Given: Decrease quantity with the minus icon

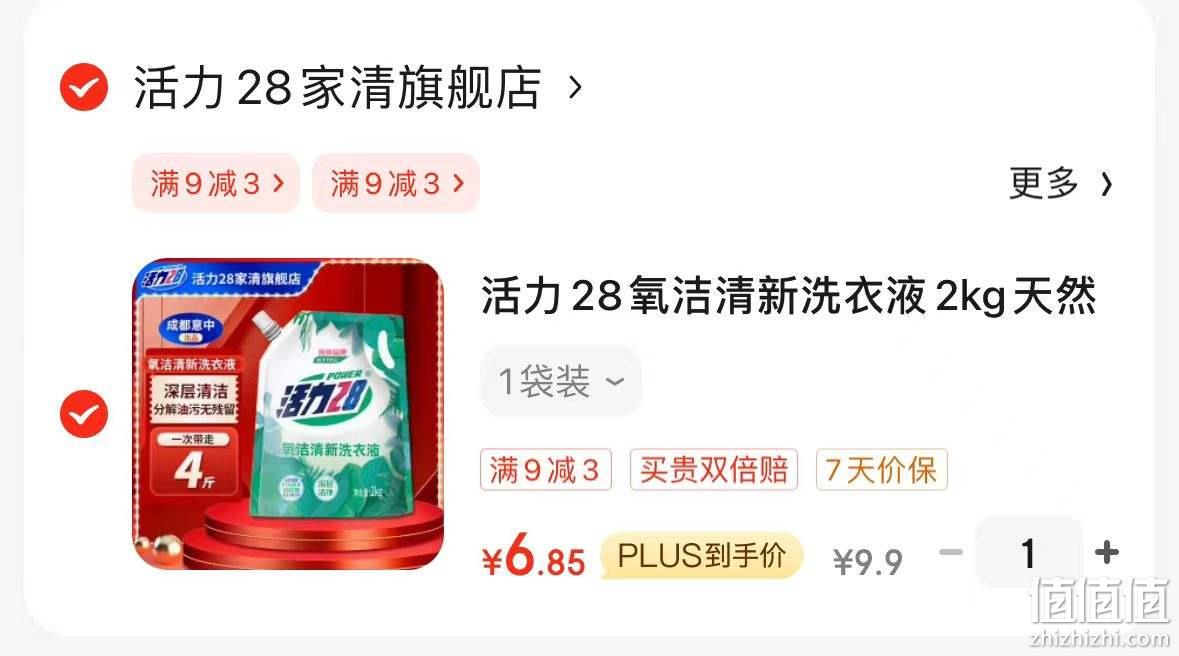Looking at the screenshot, I should pos(951,553).
